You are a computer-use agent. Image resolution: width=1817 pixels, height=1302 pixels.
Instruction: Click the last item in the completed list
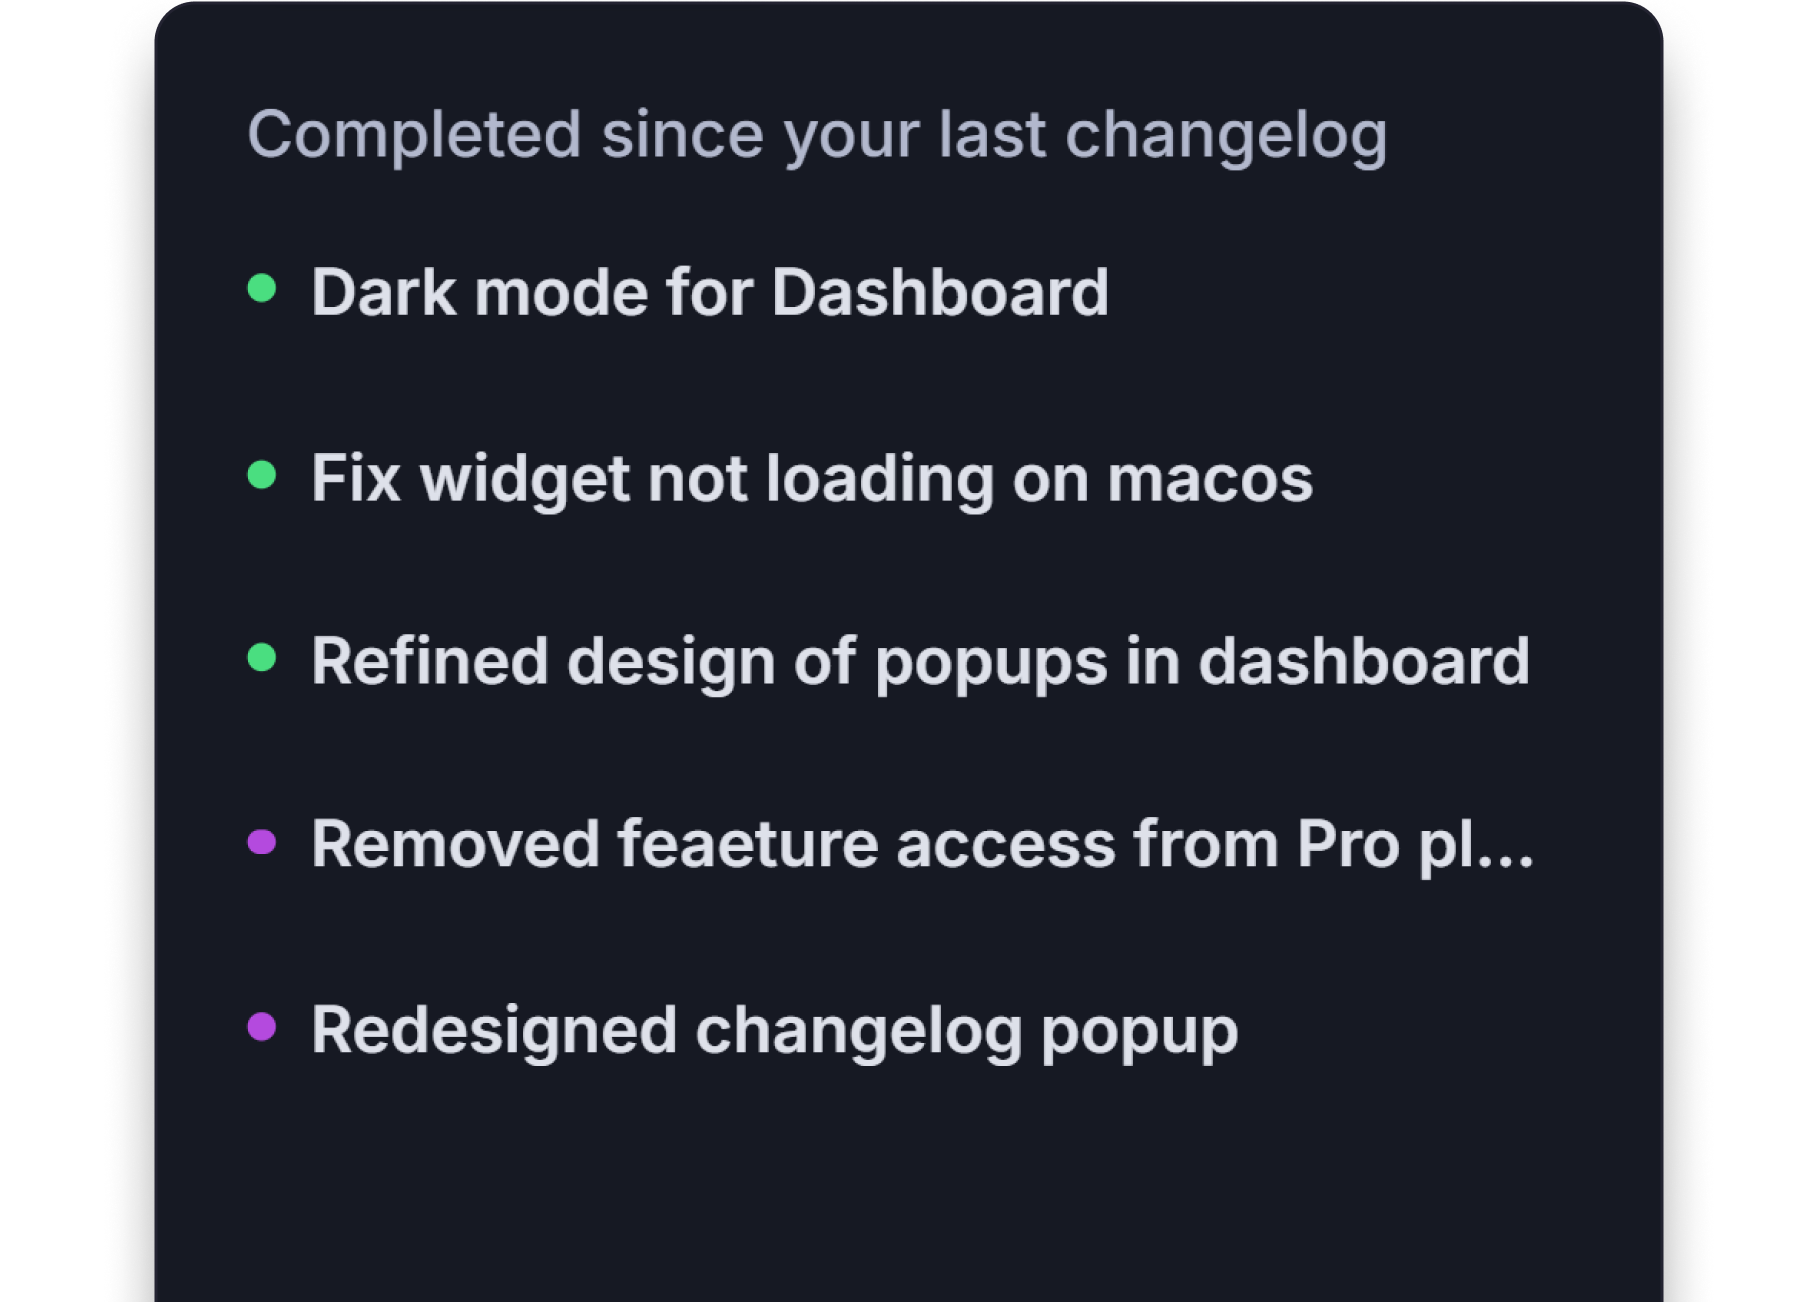[x=774, y=1030]
